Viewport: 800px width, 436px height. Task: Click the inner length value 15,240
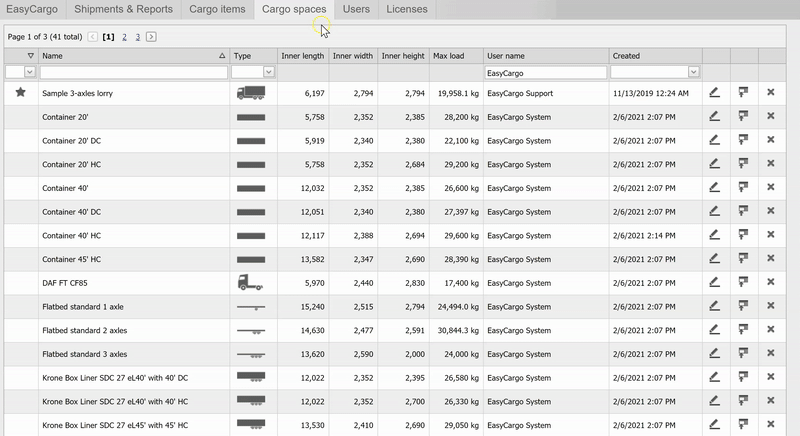[312, 306]
